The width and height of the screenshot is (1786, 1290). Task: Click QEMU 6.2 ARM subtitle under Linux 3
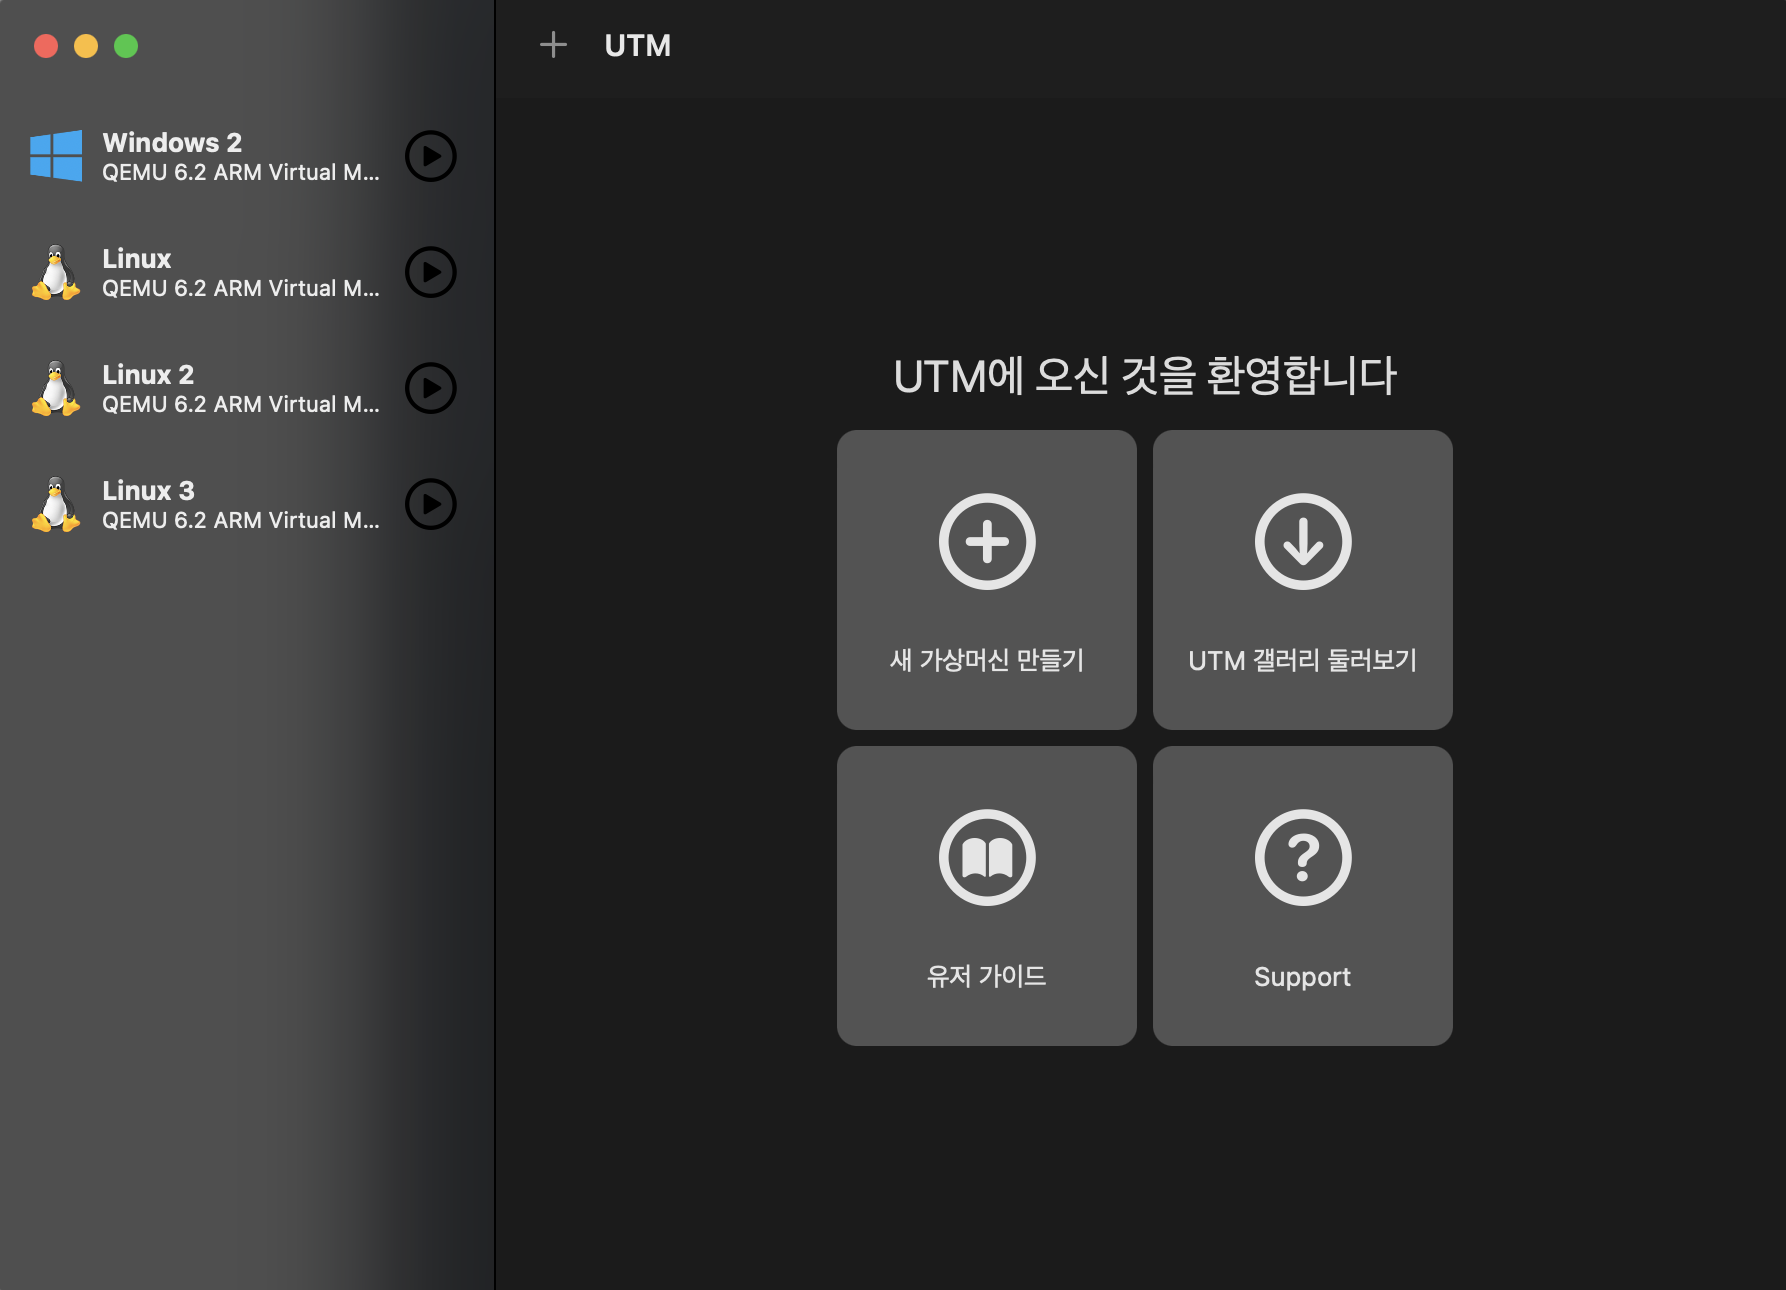241,520
